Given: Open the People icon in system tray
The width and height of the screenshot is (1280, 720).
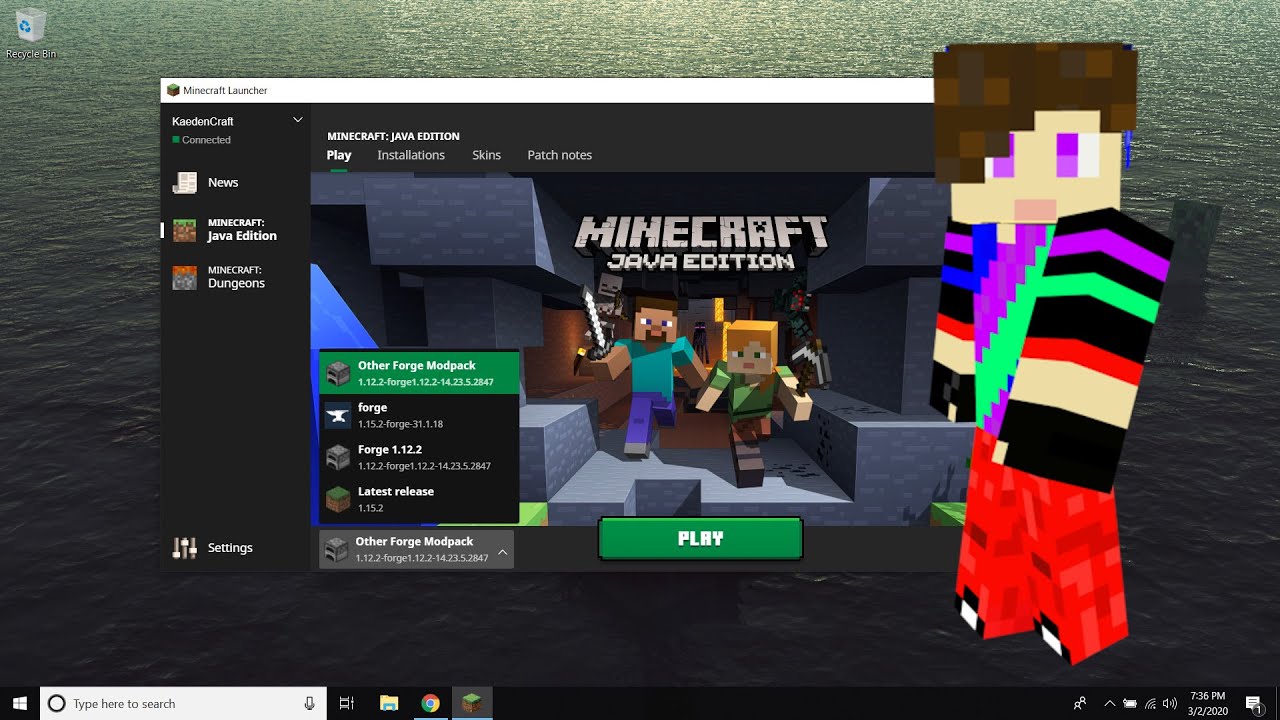Looking at the screenshot, I should point(1080,703).
